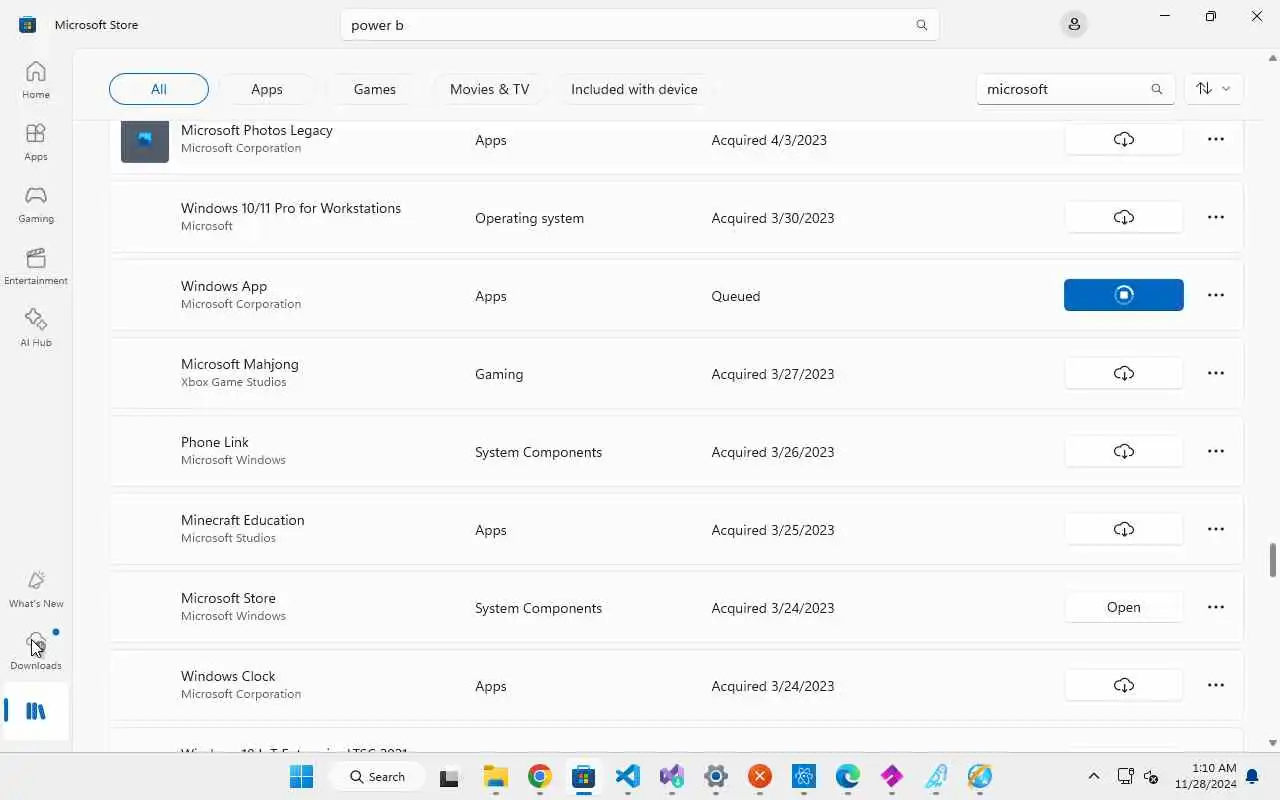Open more options for Windows App
Image resolution: width=1280 pixels, height=800 pixels.
click(1216, 295)
